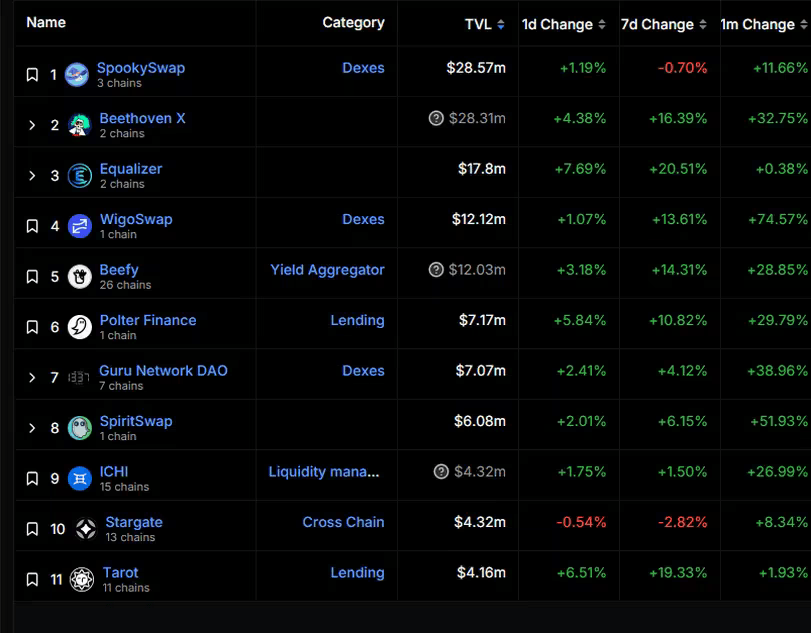
Task: Open Dexes category in Guru Network row
Action: (x=363, y=371)
